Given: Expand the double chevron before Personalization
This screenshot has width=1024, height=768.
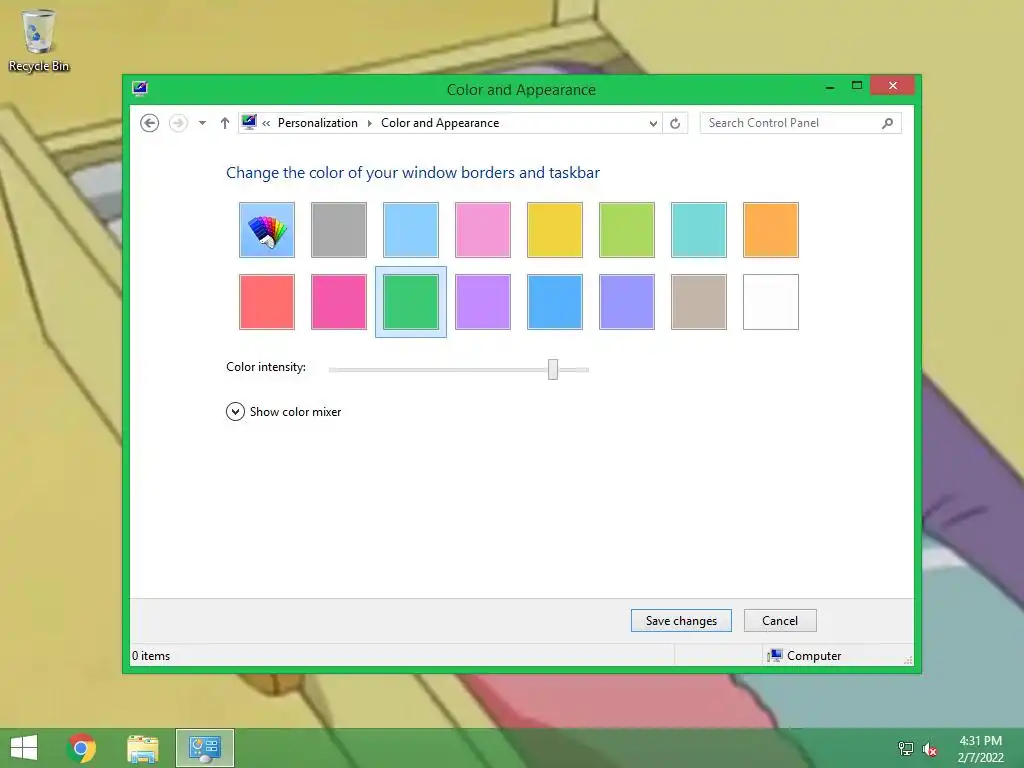Looking at the screenshot, I should 266,123.
